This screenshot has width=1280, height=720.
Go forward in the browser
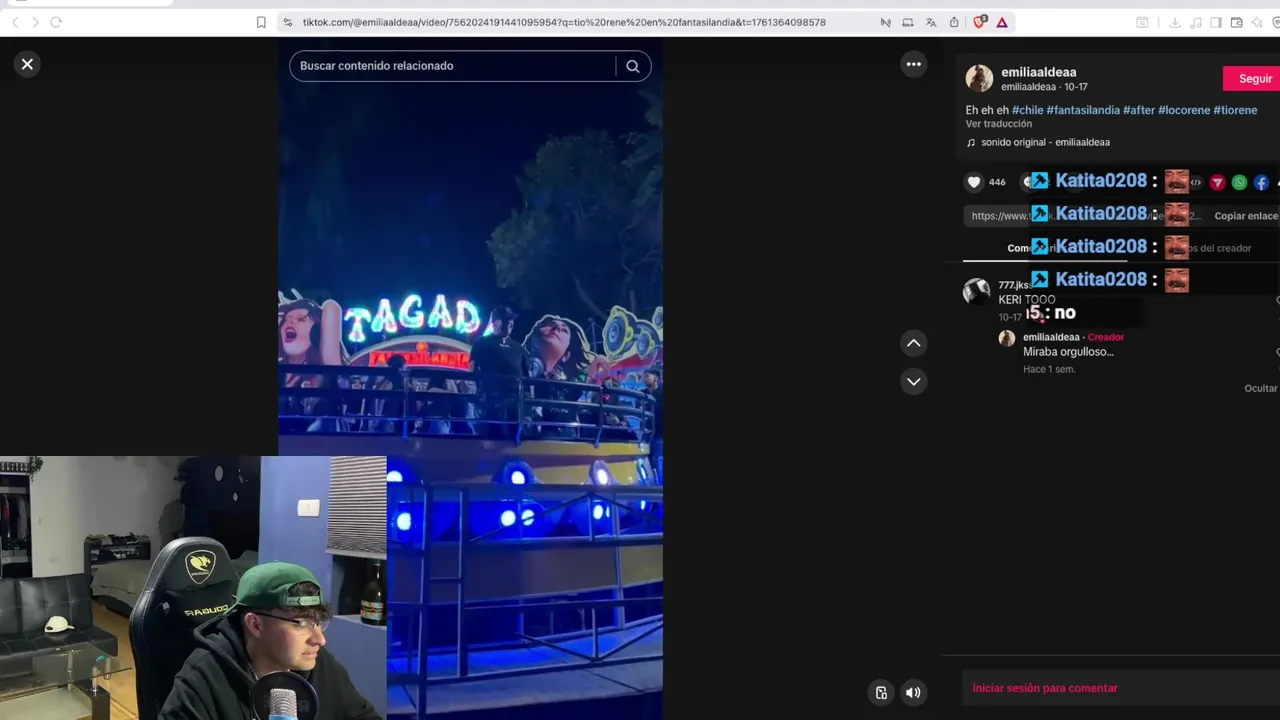click(35, 22)
